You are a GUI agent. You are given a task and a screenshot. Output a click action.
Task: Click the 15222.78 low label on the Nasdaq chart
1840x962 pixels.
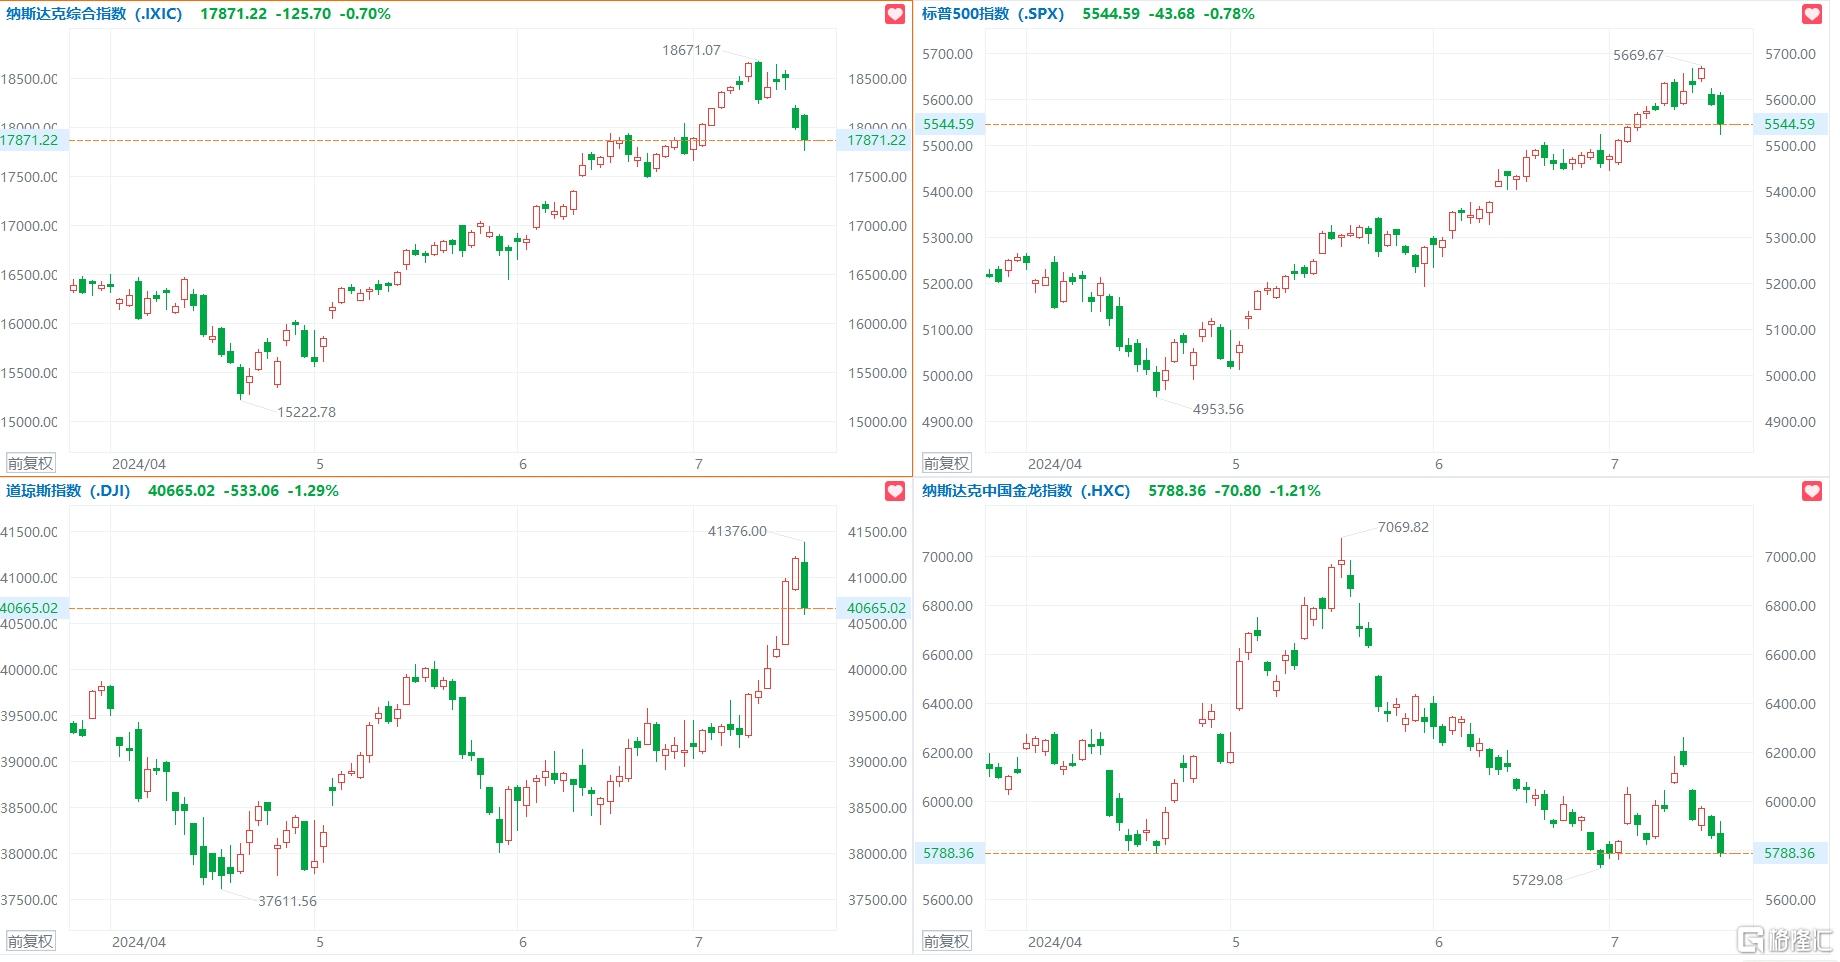coord(307,412)
